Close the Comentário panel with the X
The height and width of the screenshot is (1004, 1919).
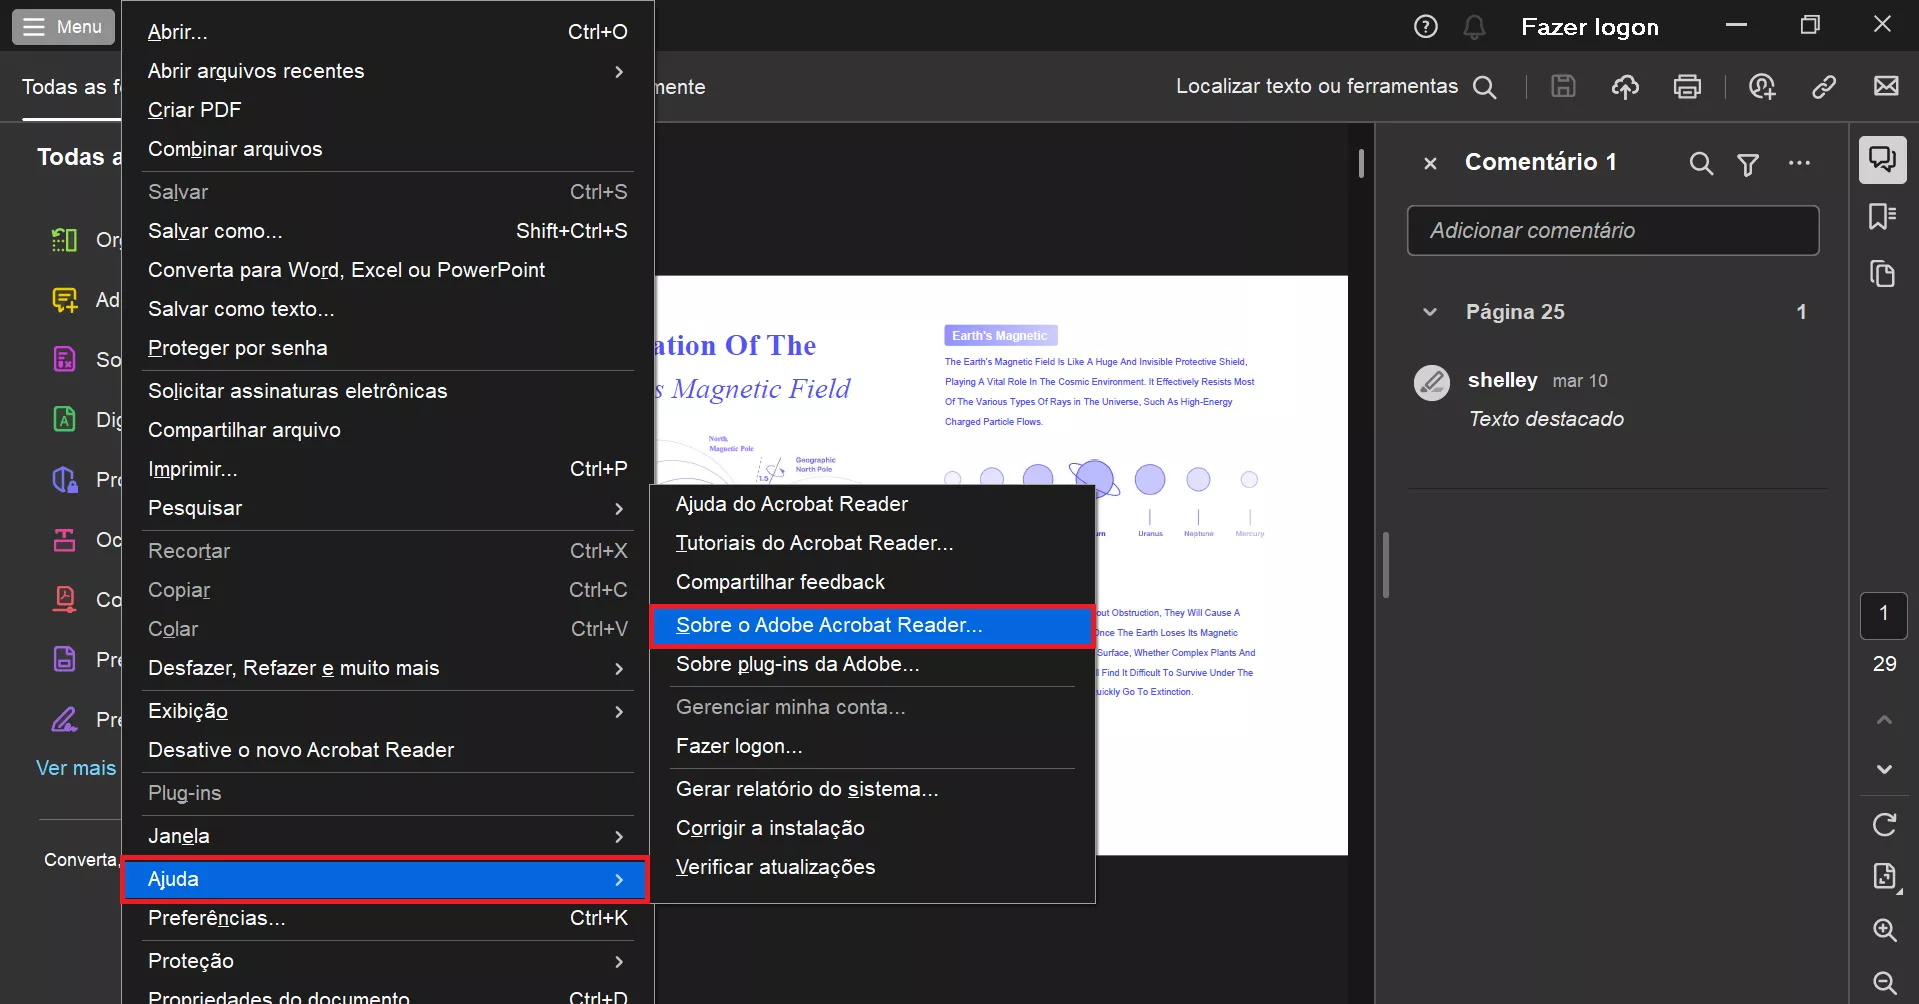click(1430, 163)
